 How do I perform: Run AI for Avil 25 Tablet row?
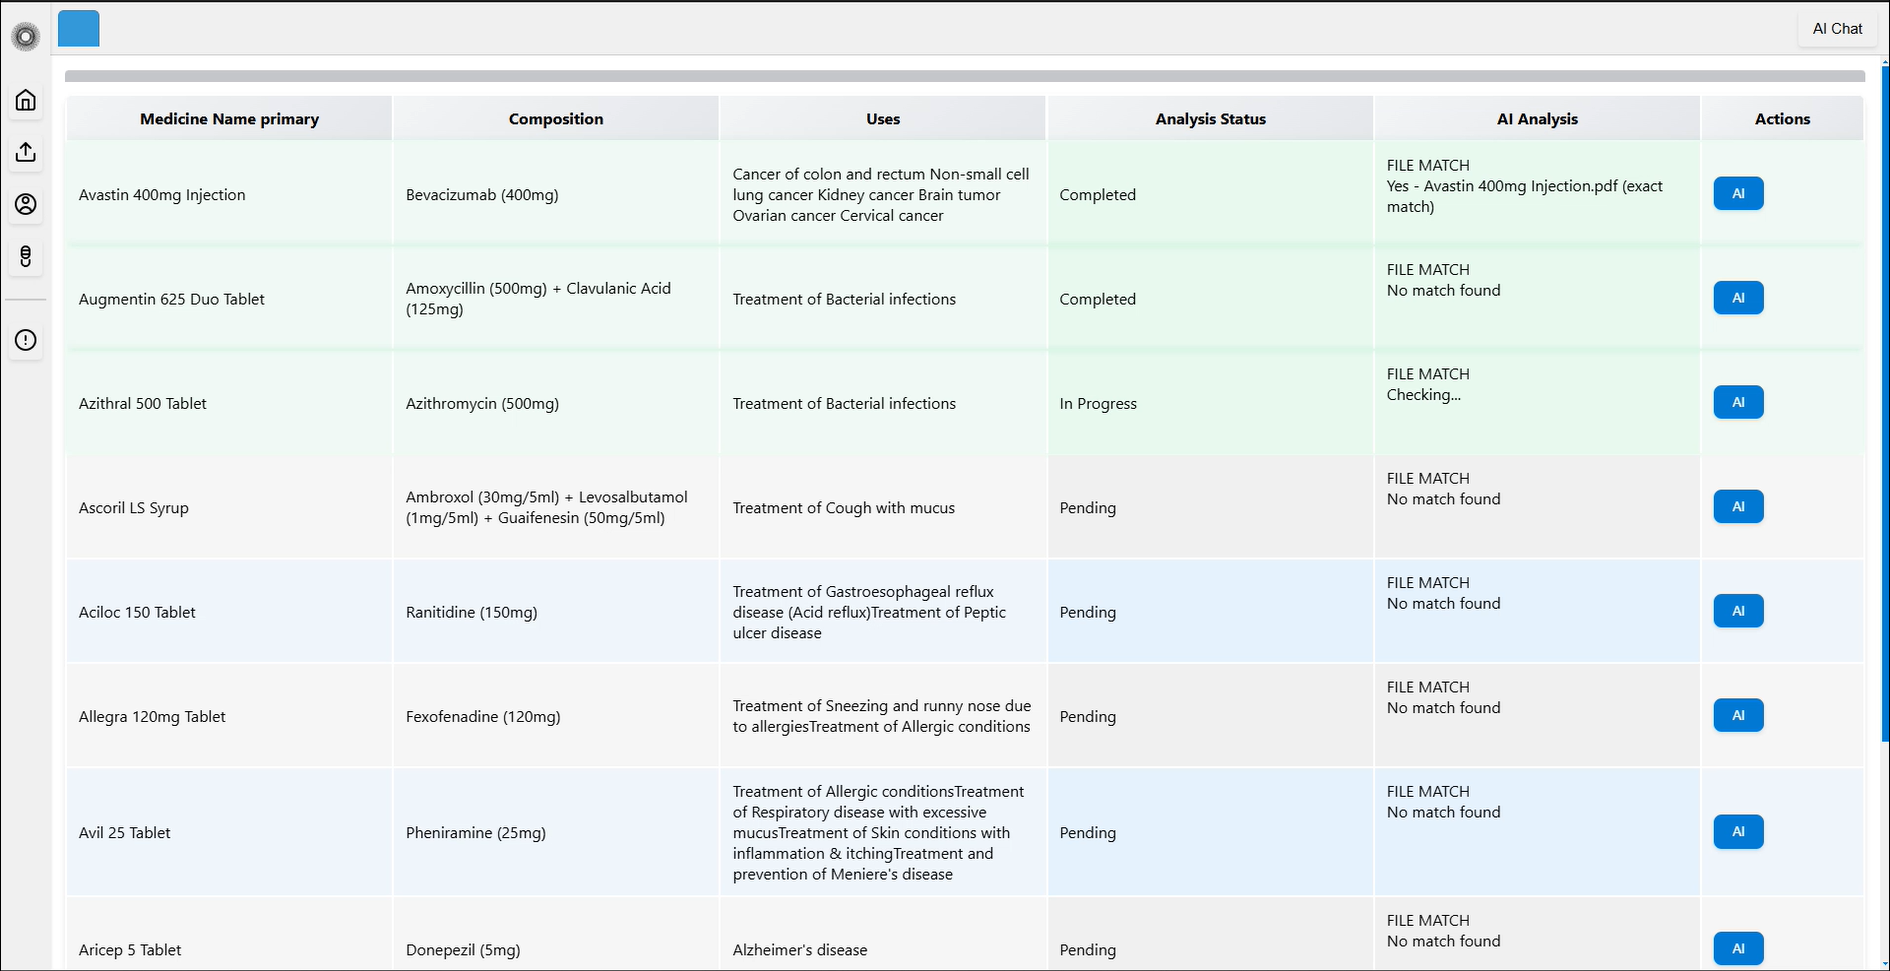(x=1738, y=832)
